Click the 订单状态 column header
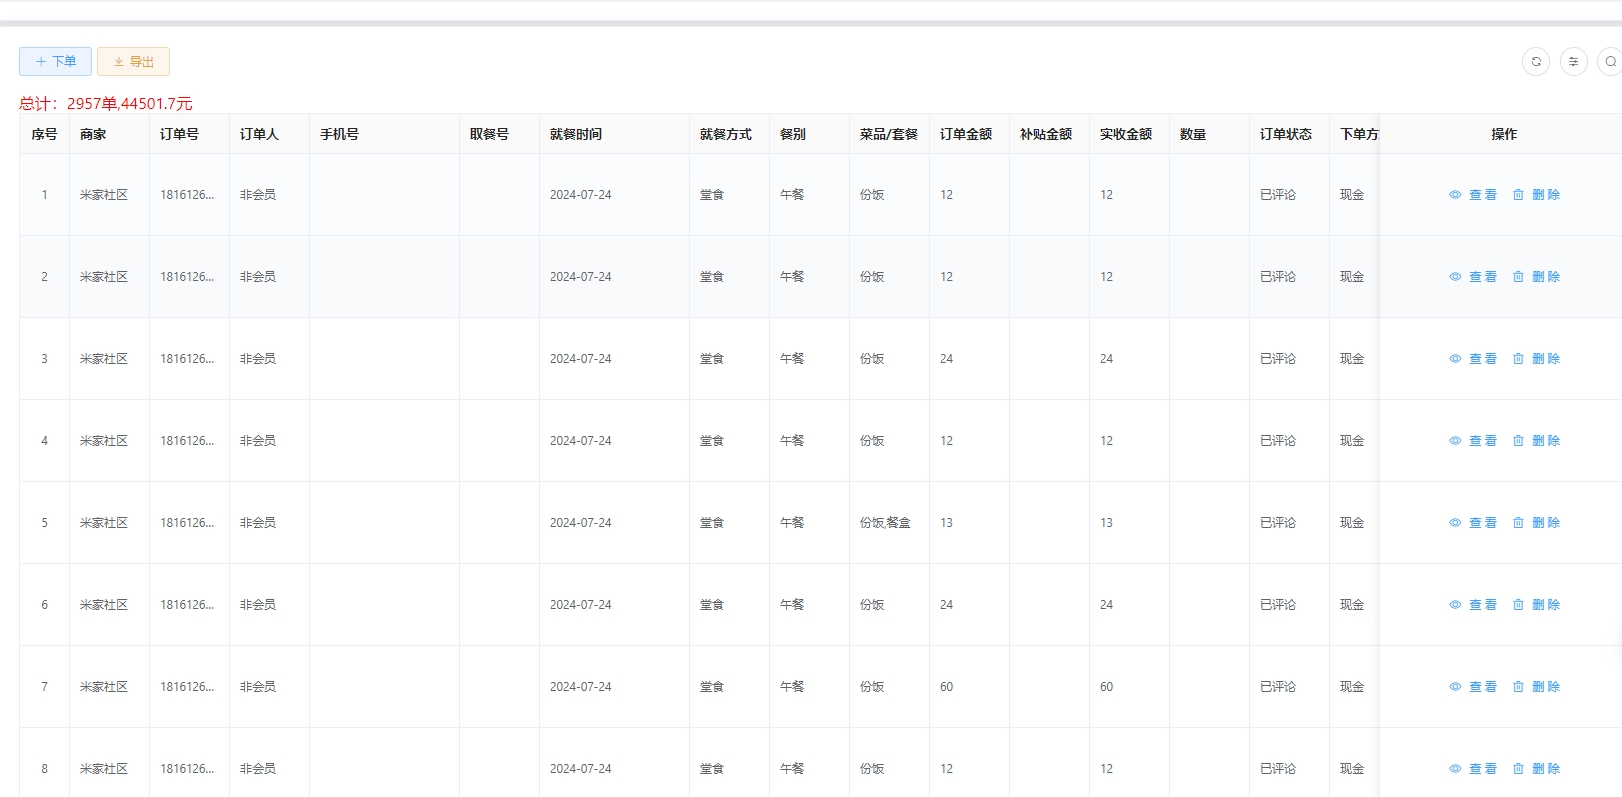This screenshot has height=797, width=1622. (x=1286, y=134)
